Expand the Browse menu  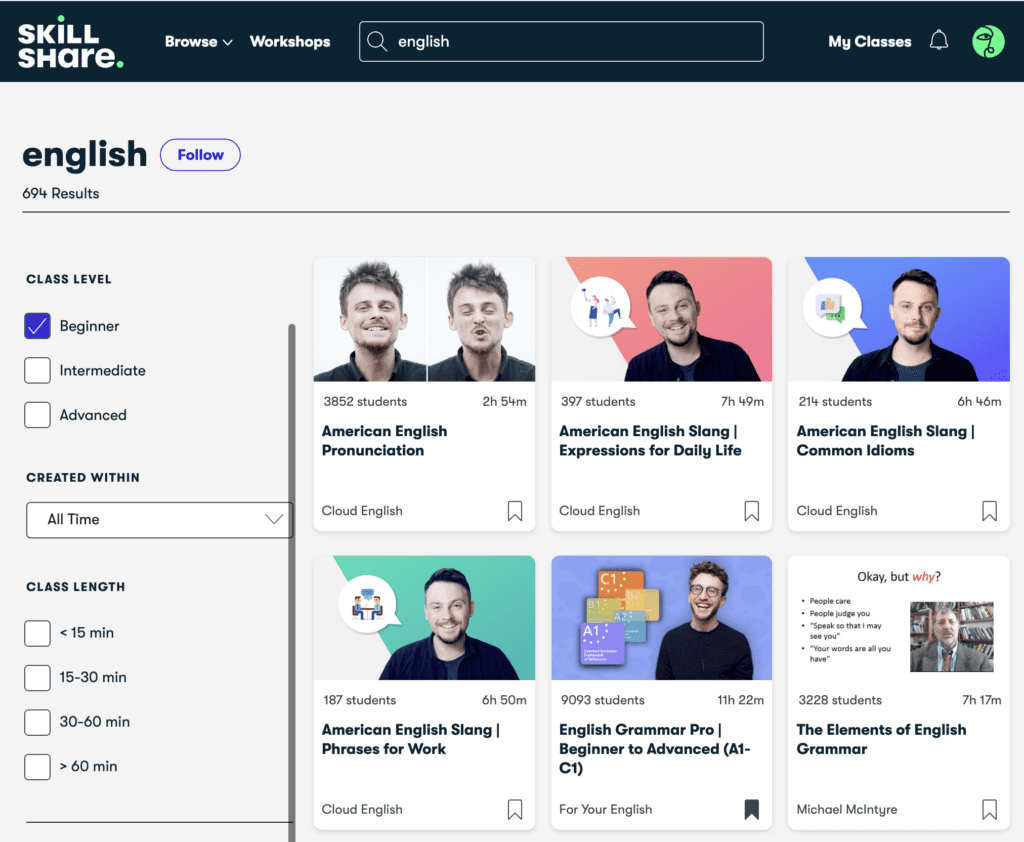pos(198,41)
